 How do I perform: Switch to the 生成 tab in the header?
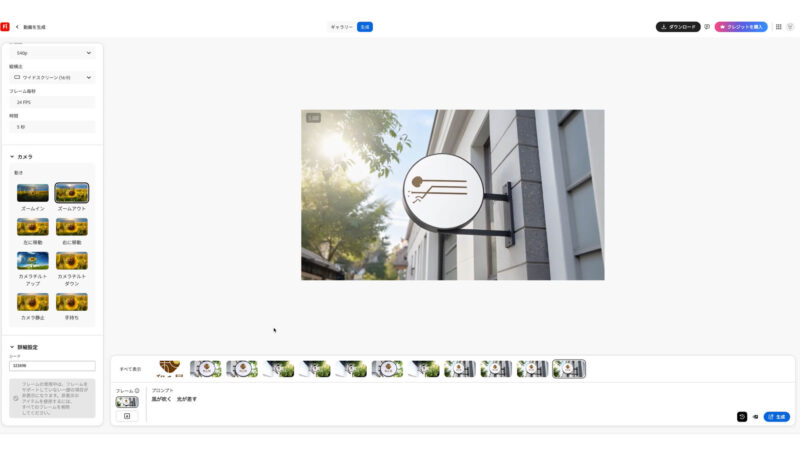pyautogui.click(x=365, y=27)
